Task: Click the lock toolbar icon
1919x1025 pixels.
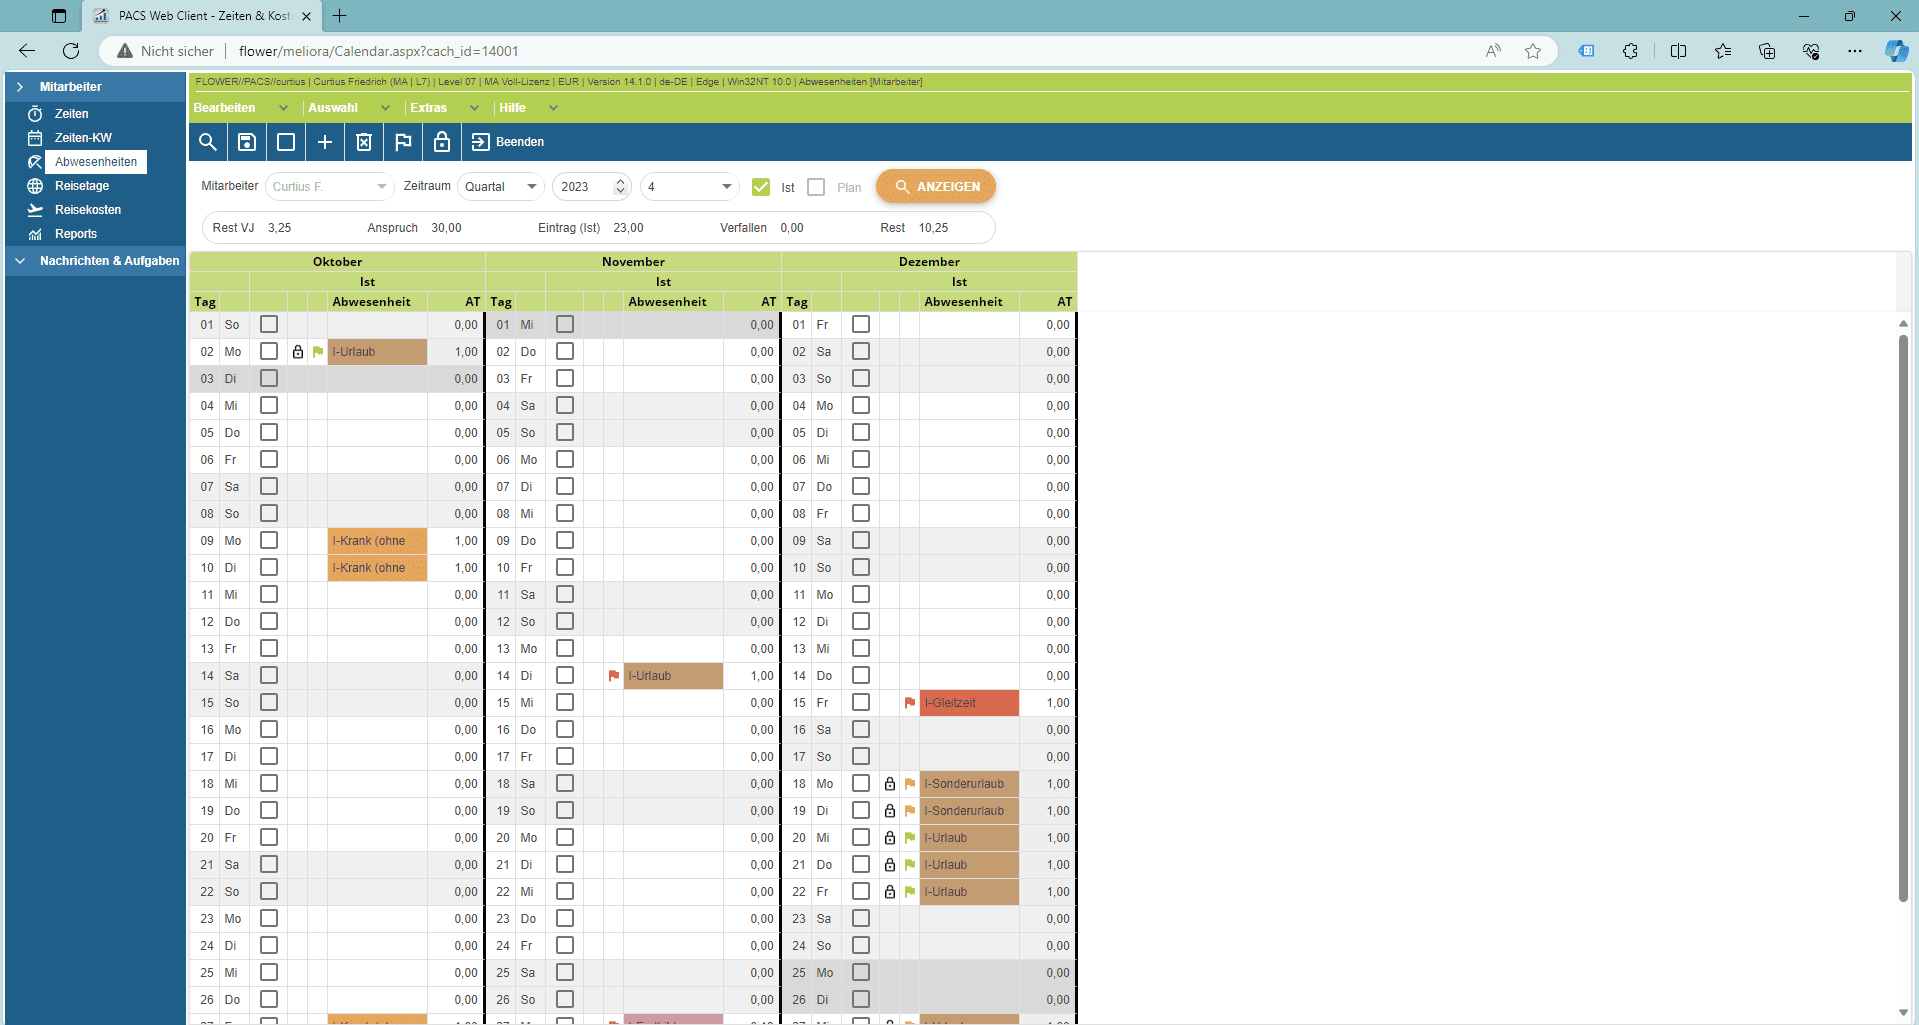Action: point(442,142)
